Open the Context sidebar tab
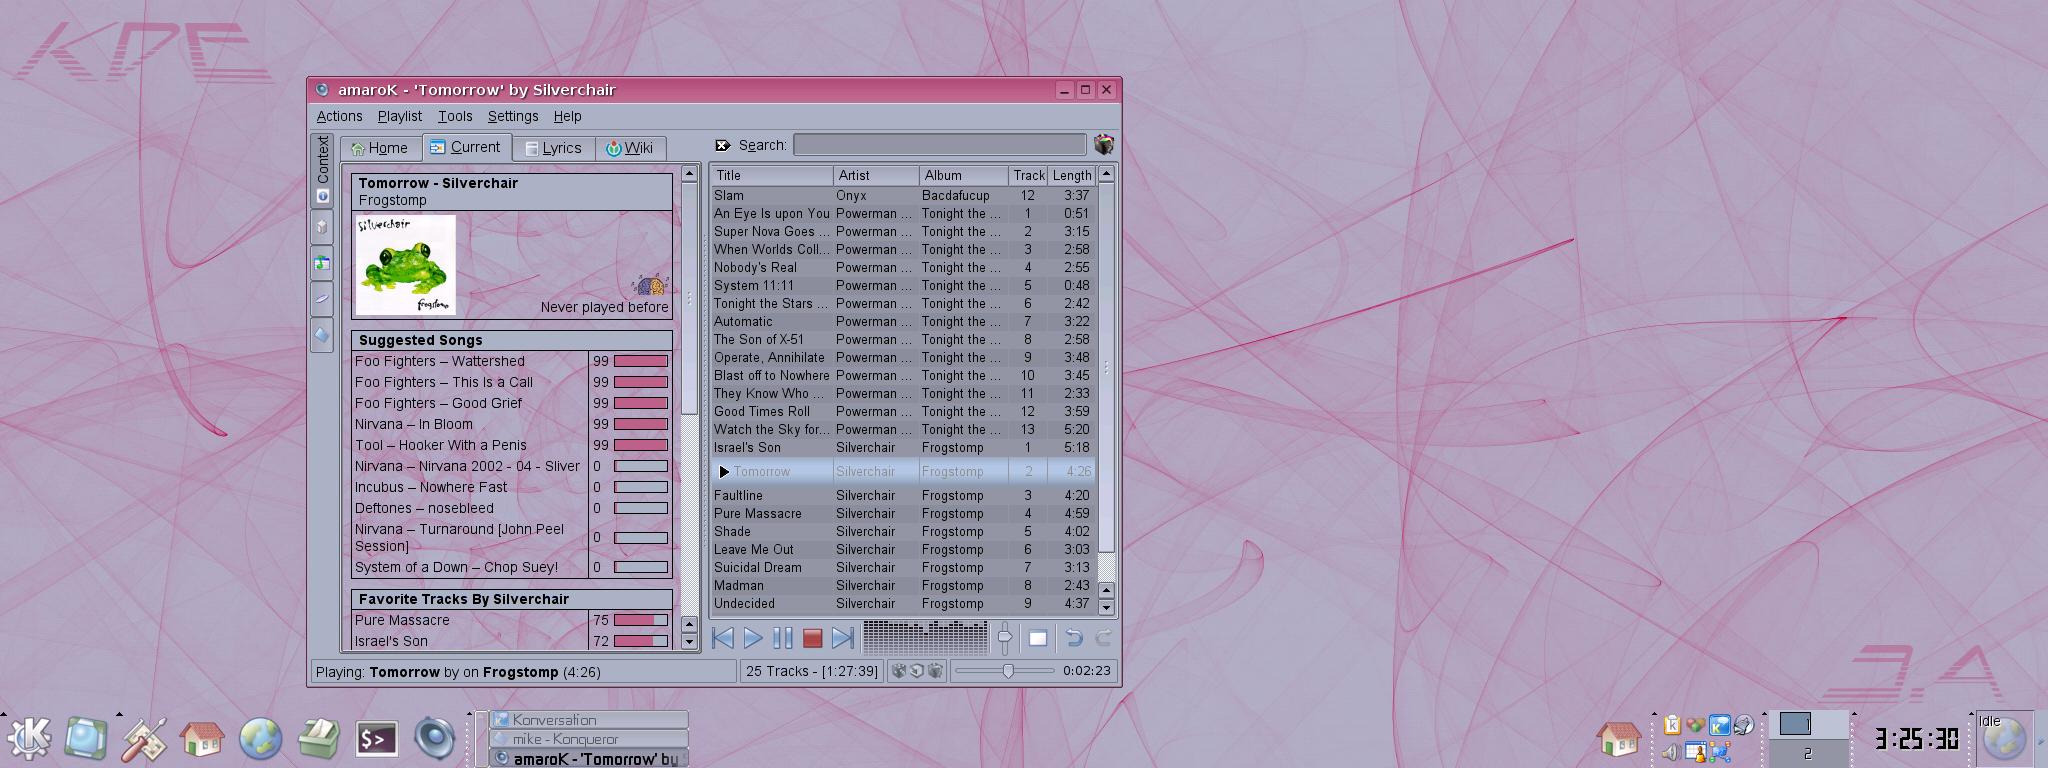The height and width of the screenshot is (768, 2048). pyautogui.click(x=322, y=170)
